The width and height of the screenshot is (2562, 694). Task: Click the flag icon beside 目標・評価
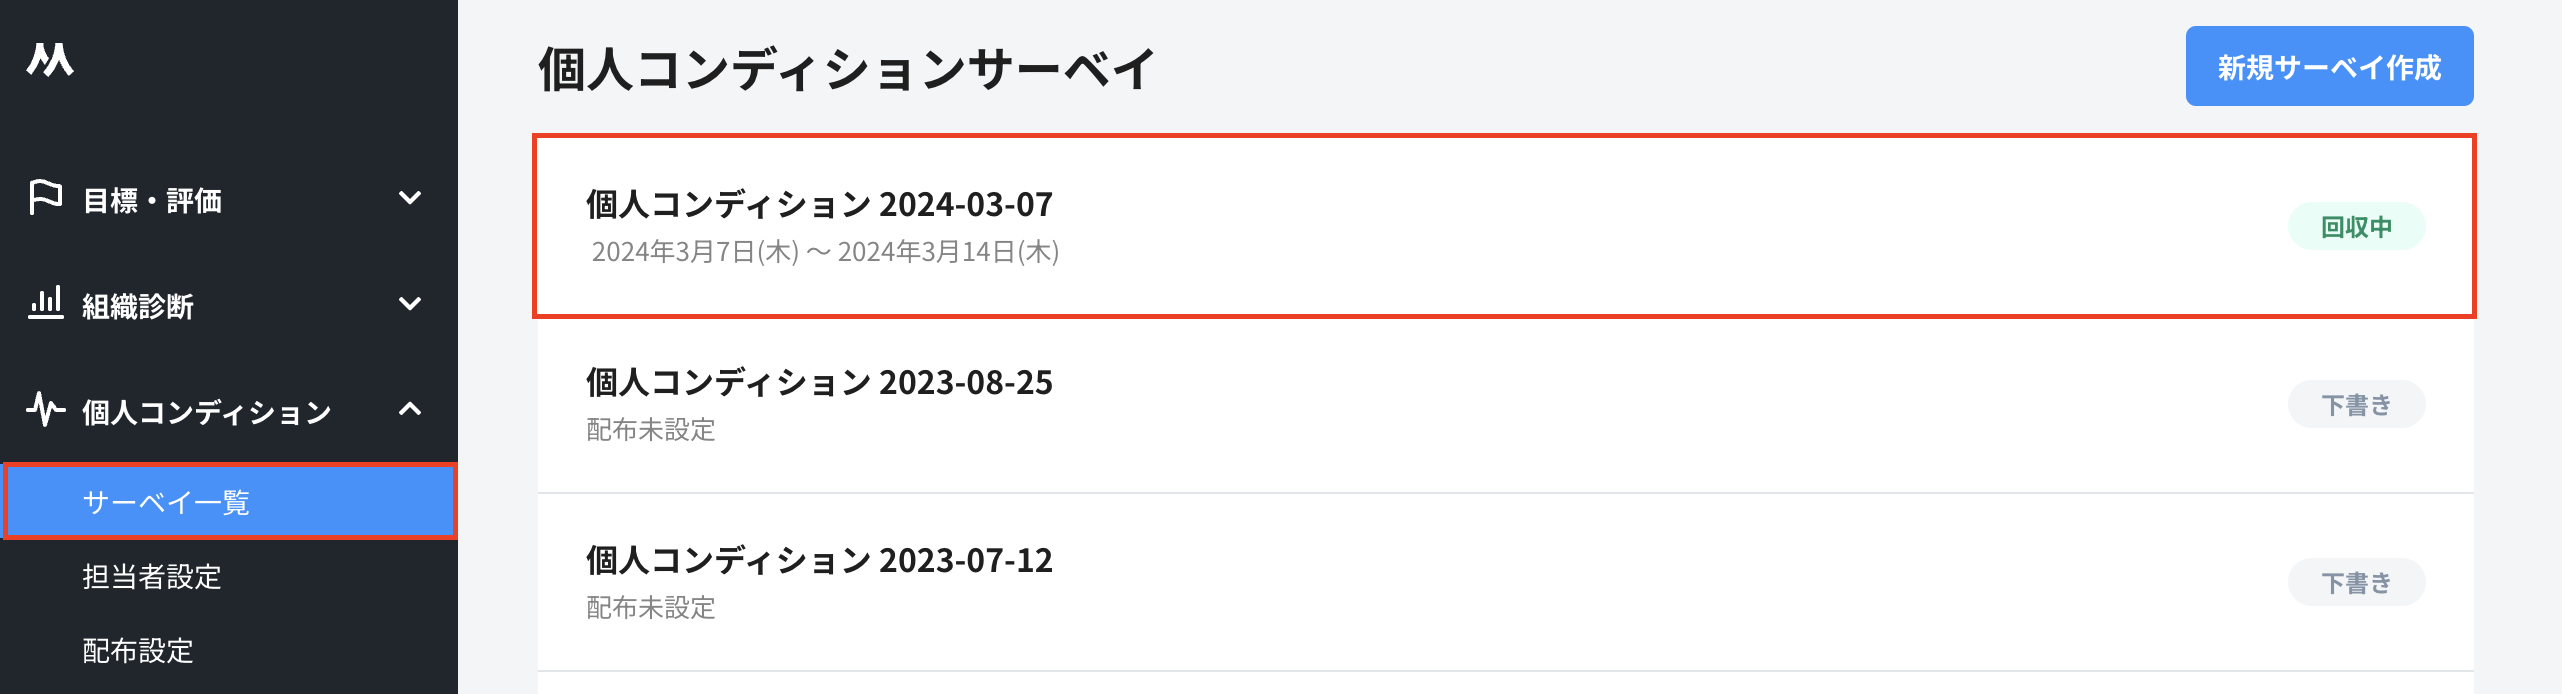[45, 198]
